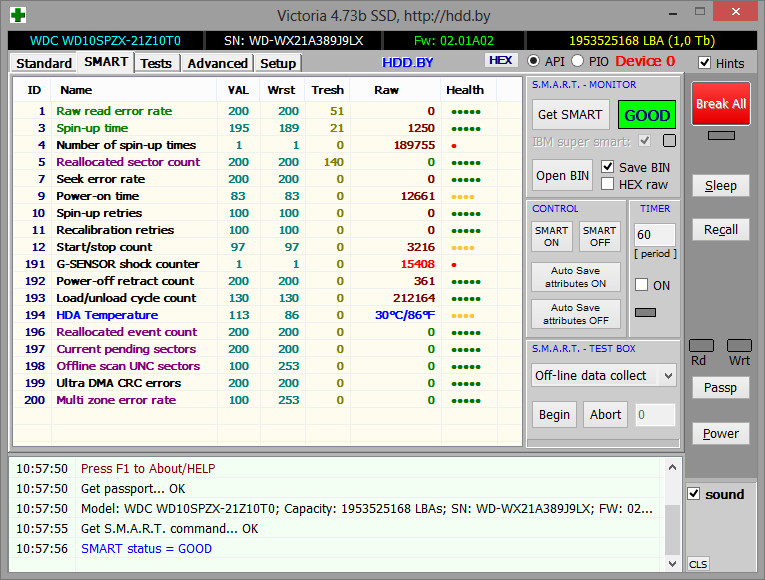Viewport: 765px width, 580px height.
Task: Toggle the Save BIN checkbox
Action: coord(607,167)
